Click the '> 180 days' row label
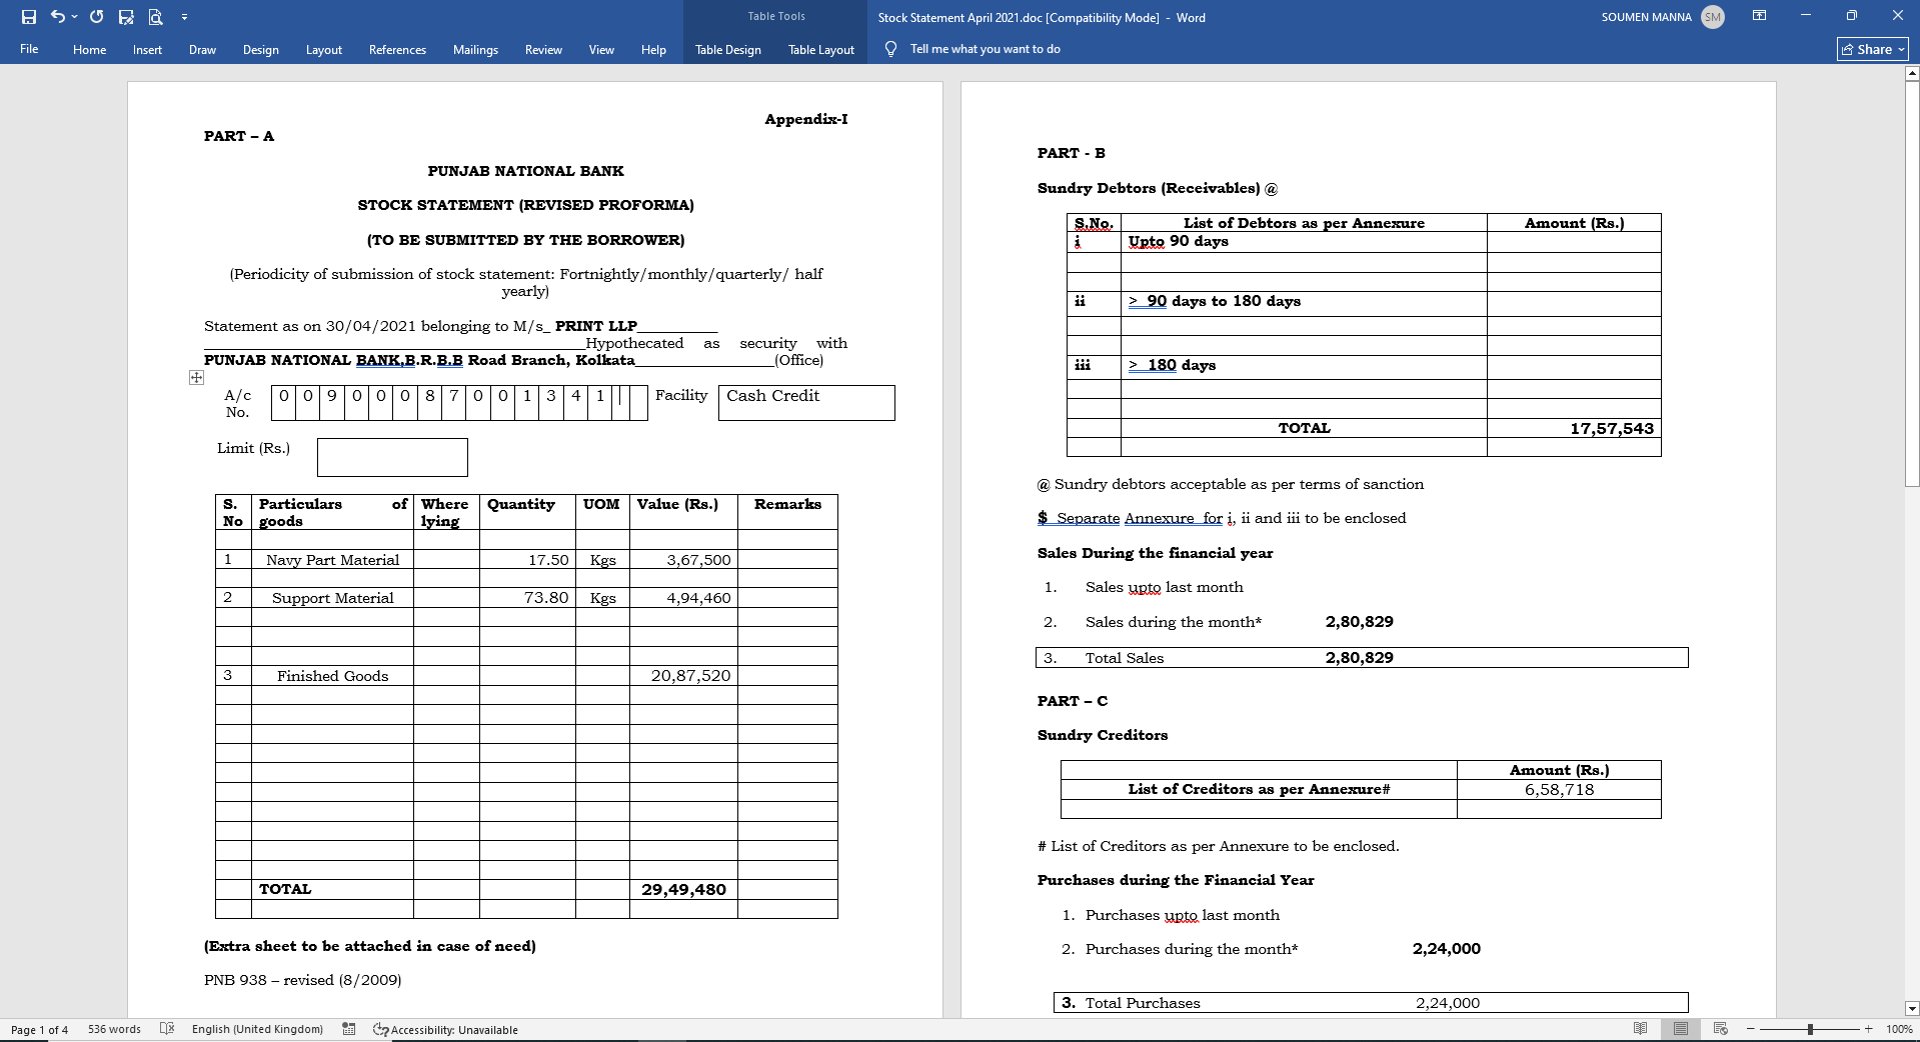 click(x=1172, y=365)
